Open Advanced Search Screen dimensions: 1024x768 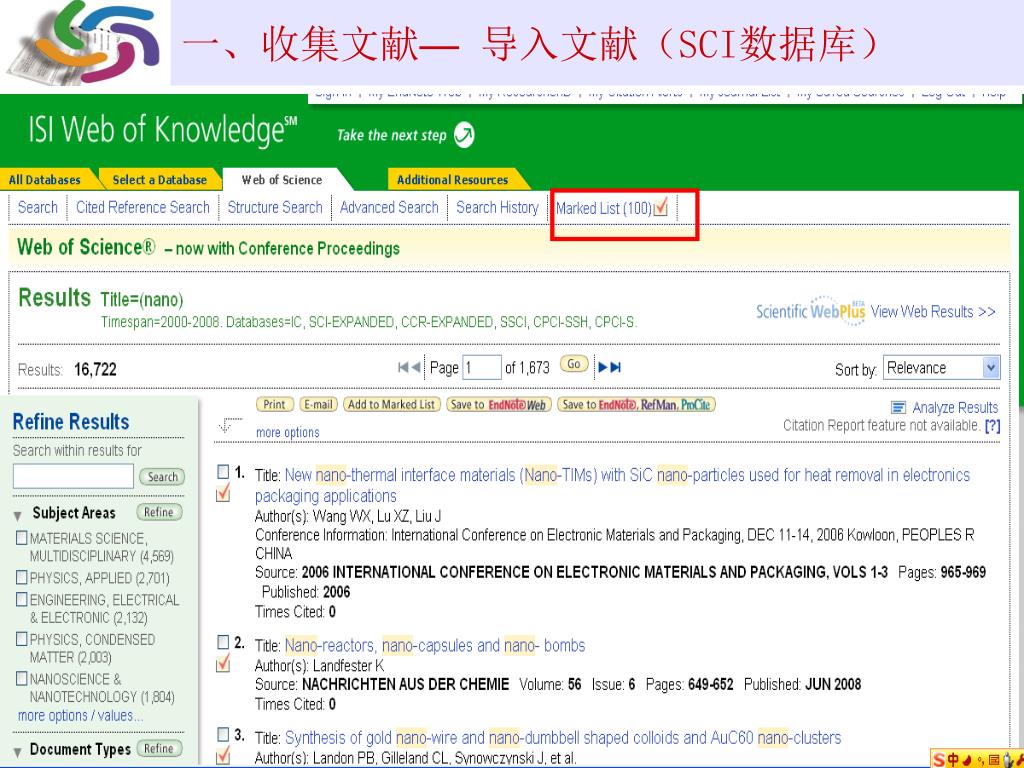pyautogui.click(x=389, y=208)
